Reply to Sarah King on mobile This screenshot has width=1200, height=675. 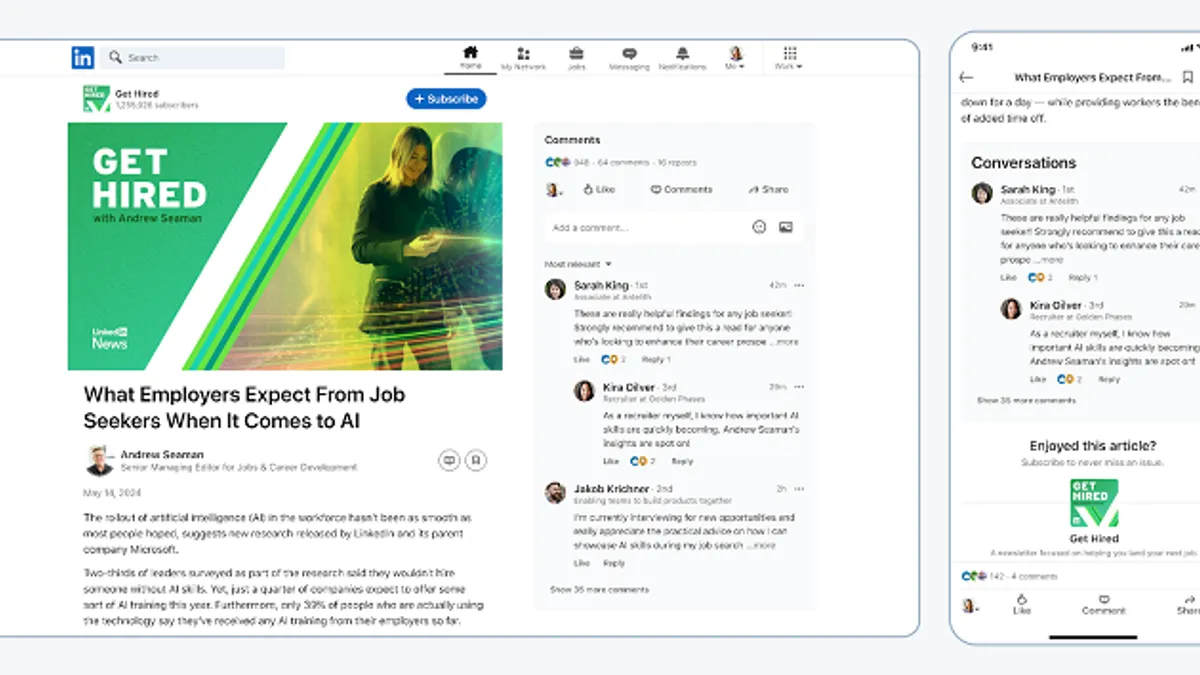click(1082, 277)
